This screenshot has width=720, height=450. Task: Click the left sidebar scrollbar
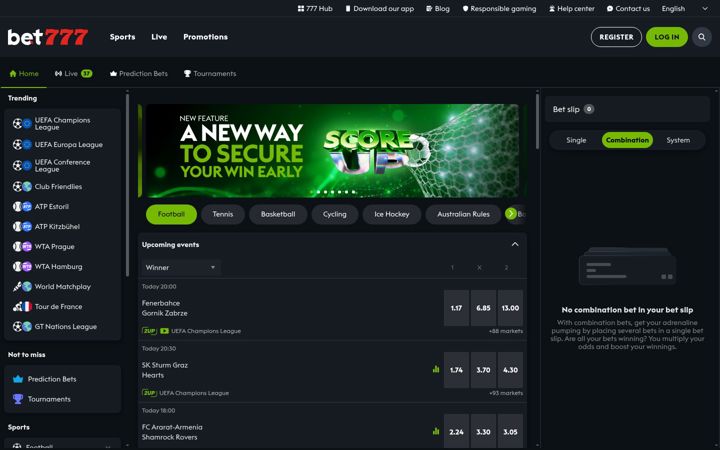[127, 185]
